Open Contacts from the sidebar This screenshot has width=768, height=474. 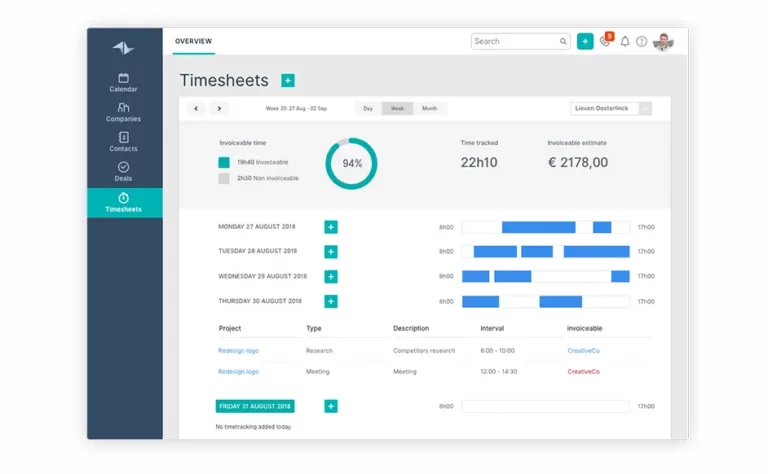123,142
